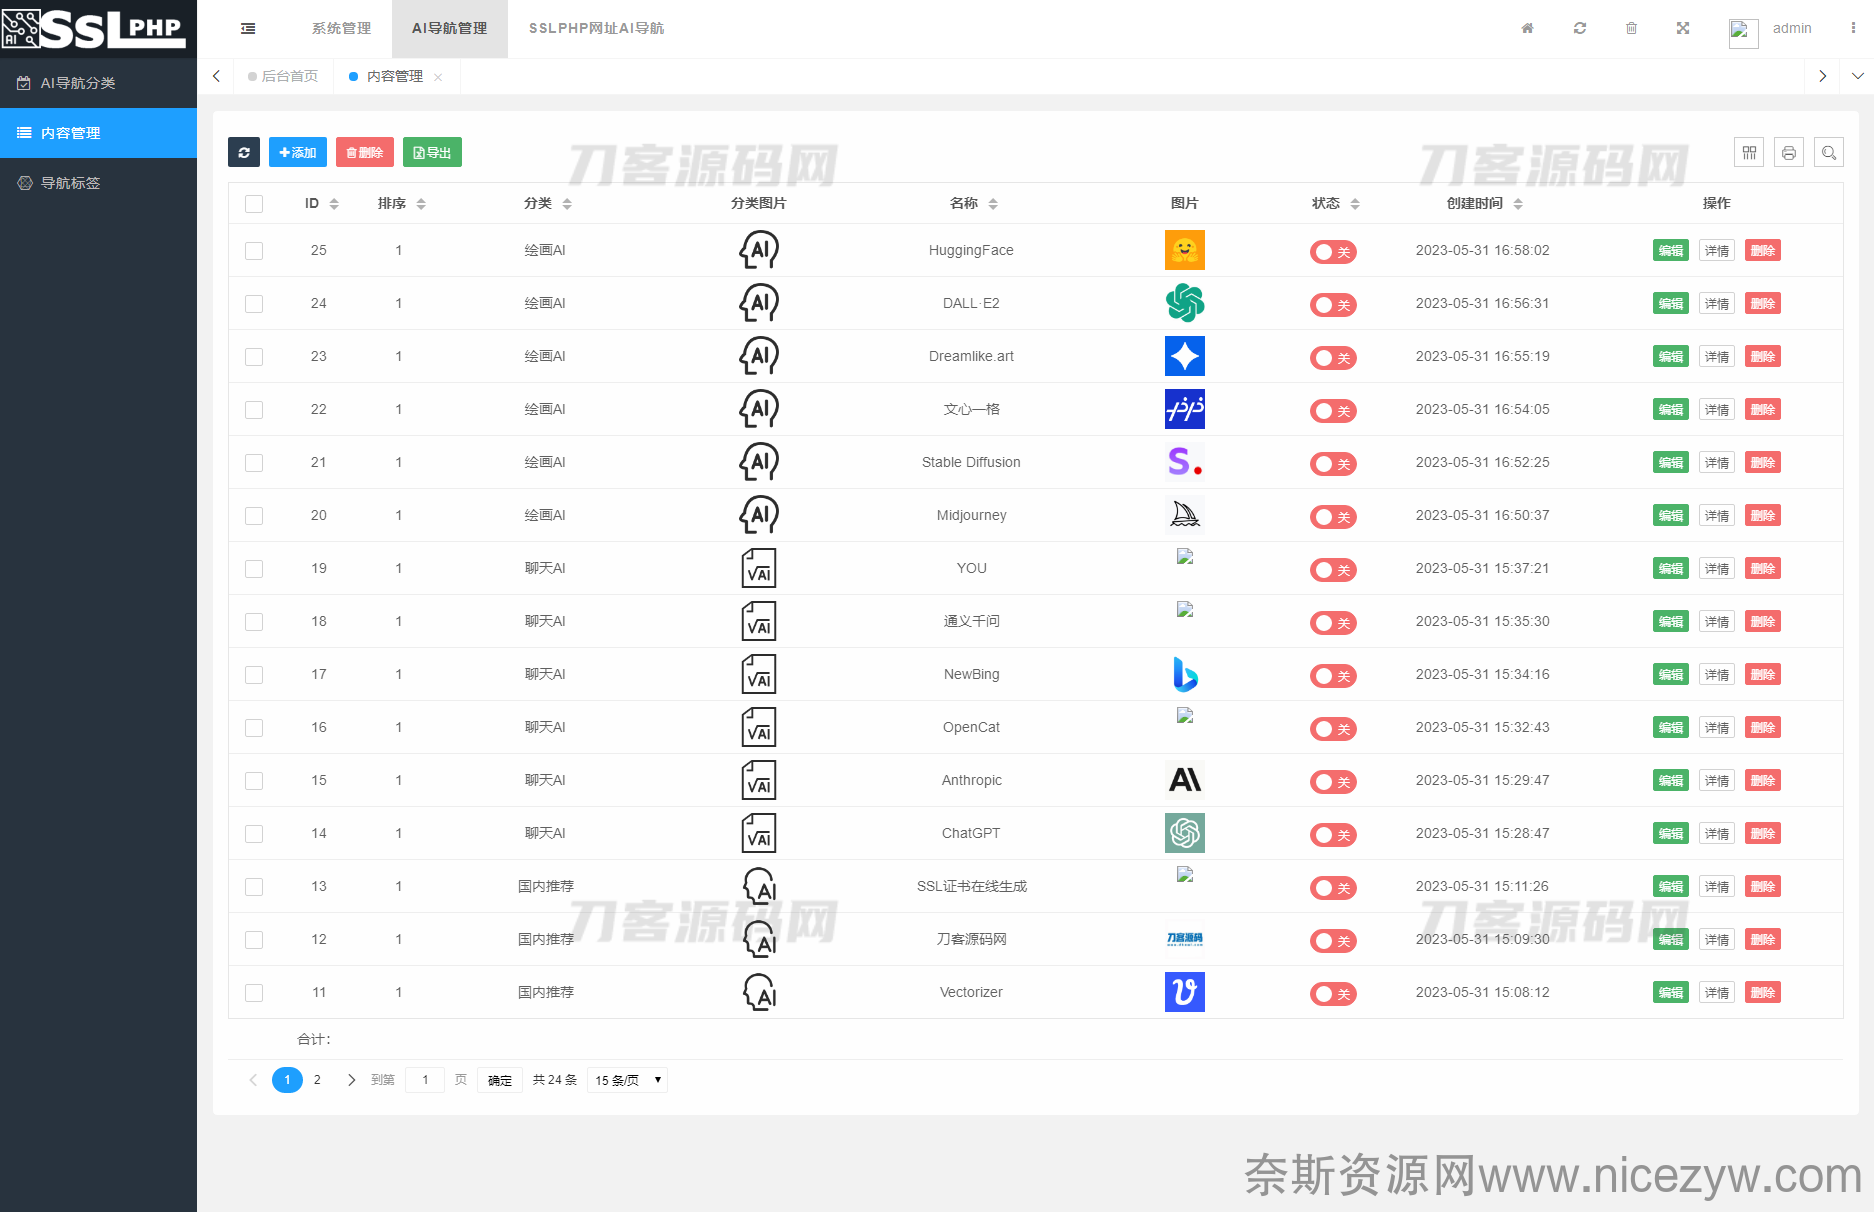Toggle the status switch for 刀客源码网
Viewport: 1874px width, 1212px height.
[x=1333, y=941]
